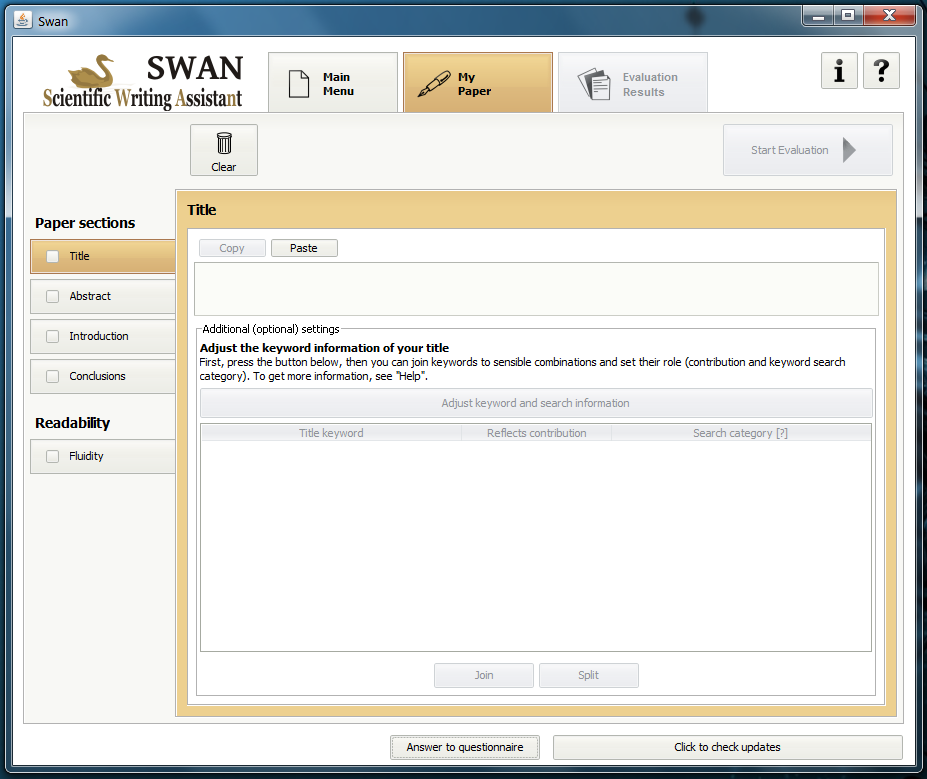Click the Copy button
Viewport: 927px width, 779px height.
coord(232,248)
